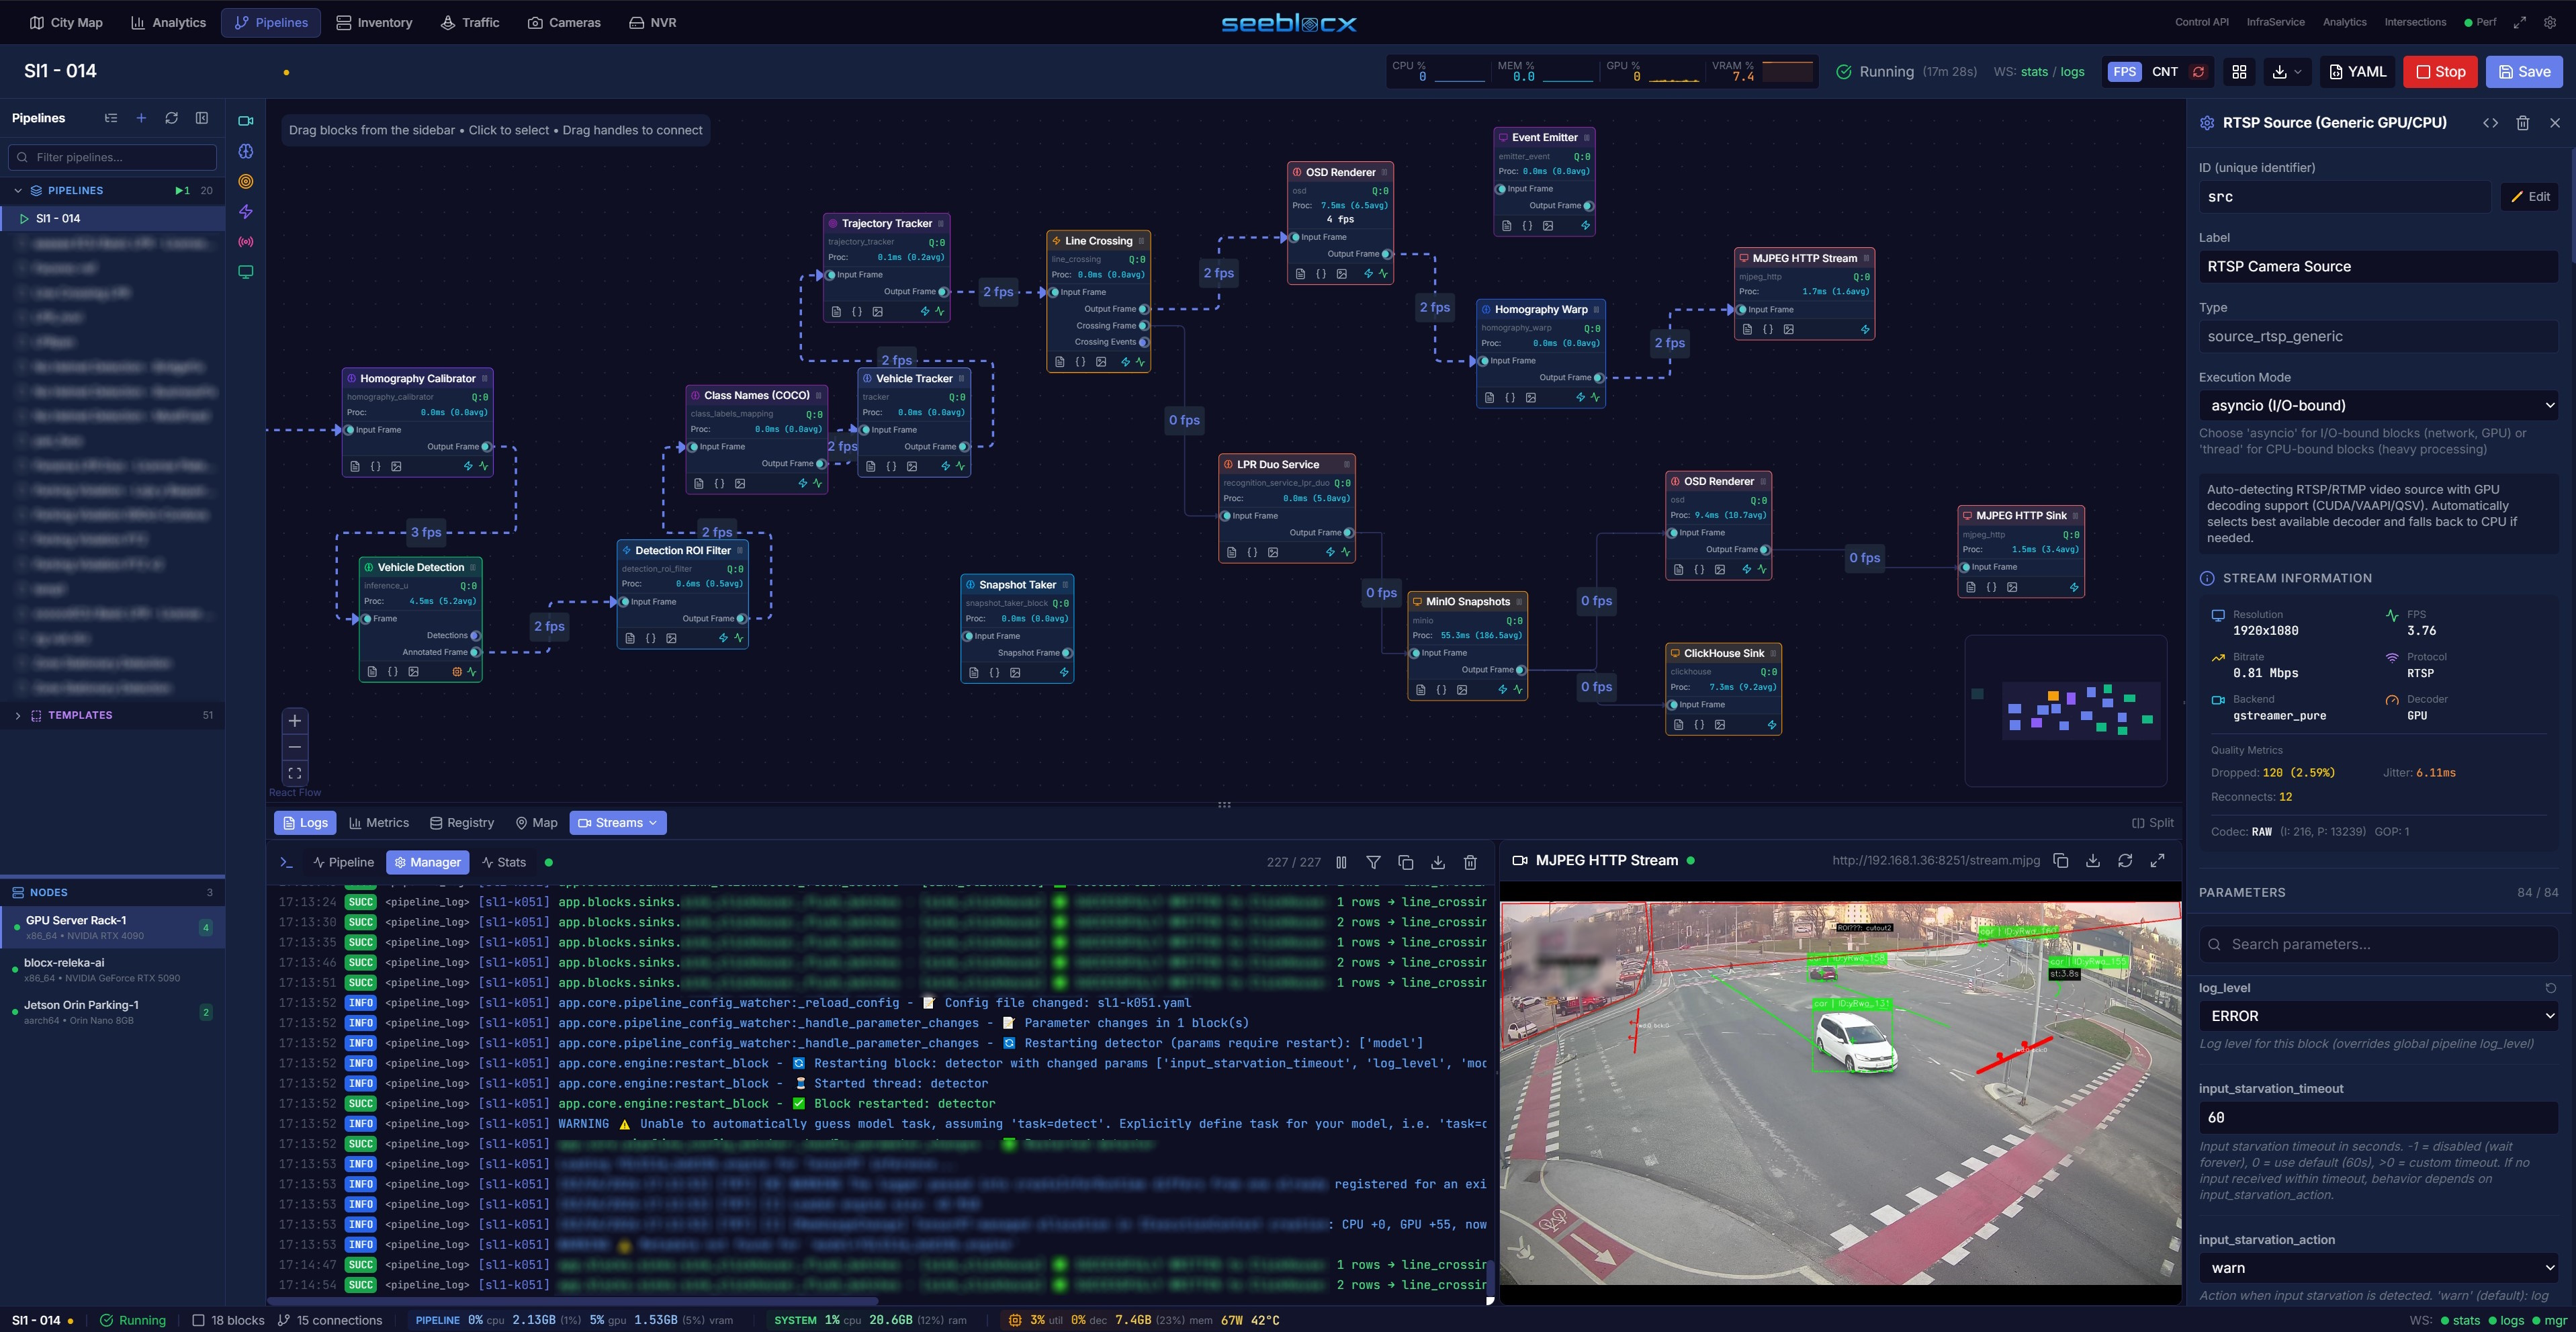This screenshot has width=2576, height=1332.
Task: Show Pipeline logs sub-tab
Action: (x=343, y=862)
